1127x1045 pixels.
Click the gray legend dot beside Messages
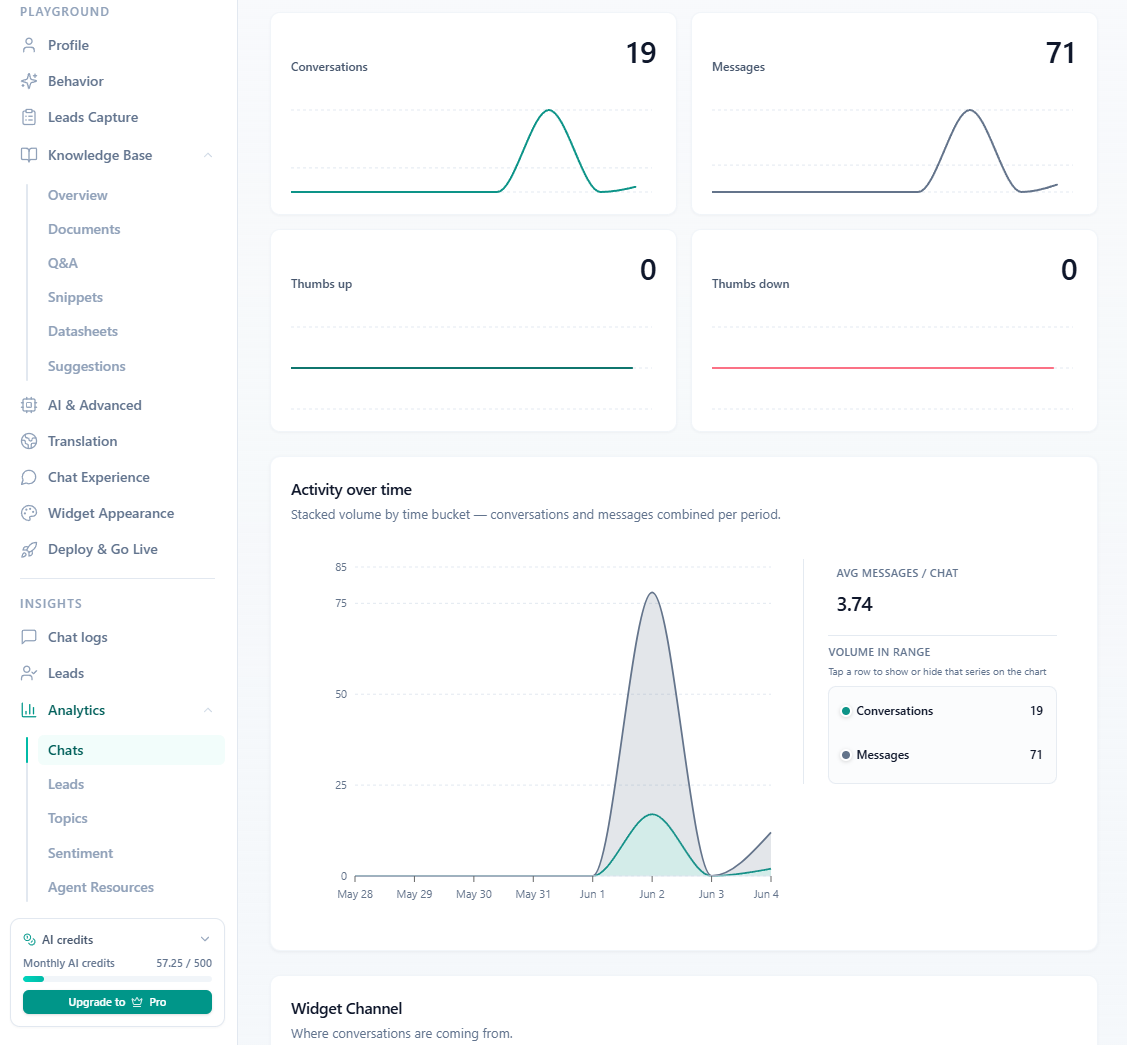846,755
